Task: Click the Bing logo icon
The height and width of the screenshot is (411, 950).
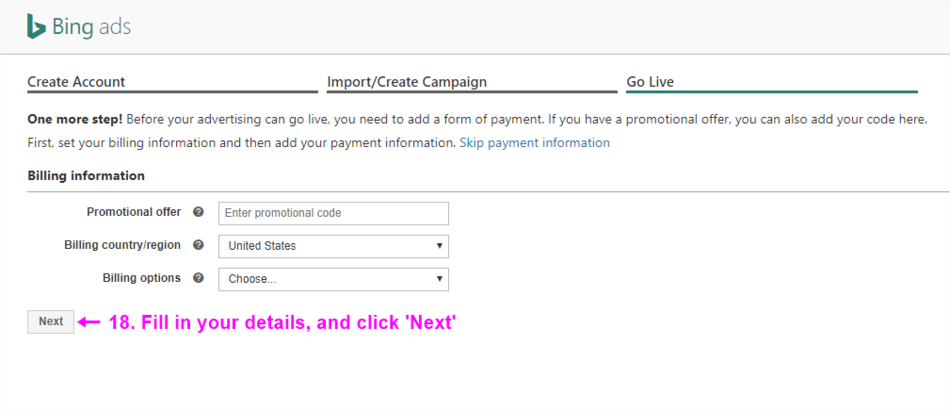Action: click(36, 27)
